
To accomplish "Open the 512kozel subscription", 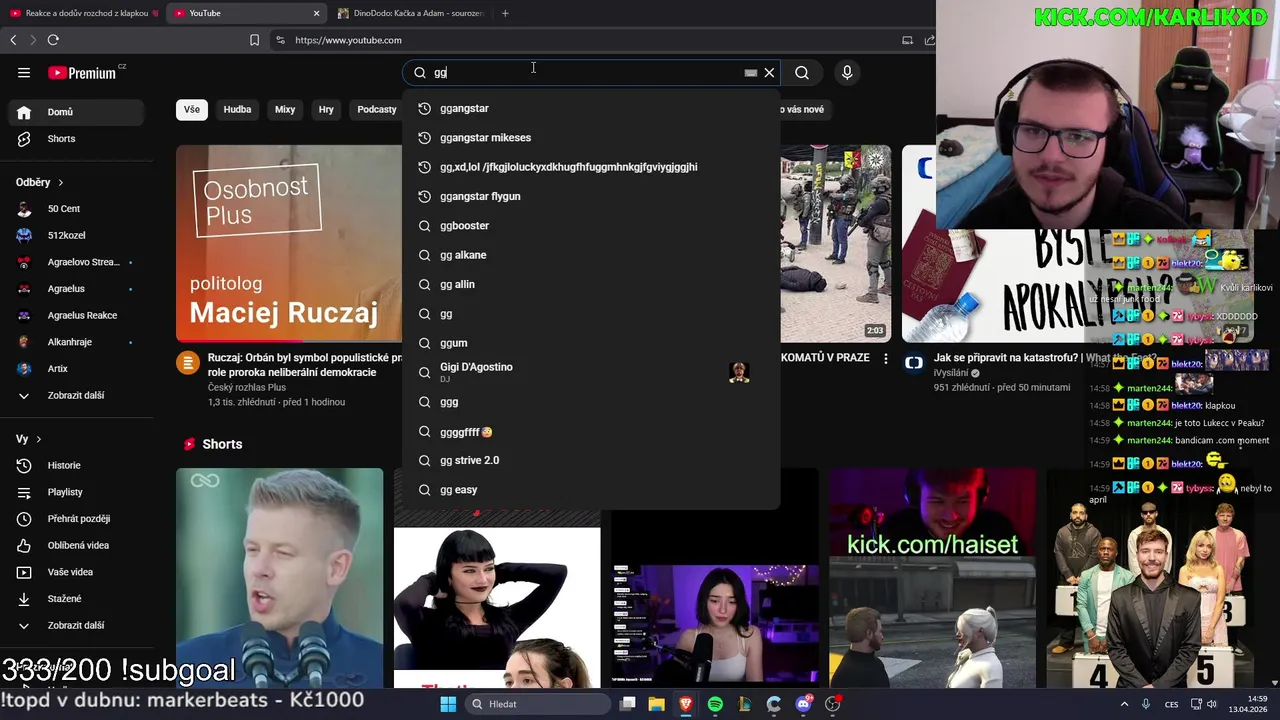I will (x=76, y=235).
